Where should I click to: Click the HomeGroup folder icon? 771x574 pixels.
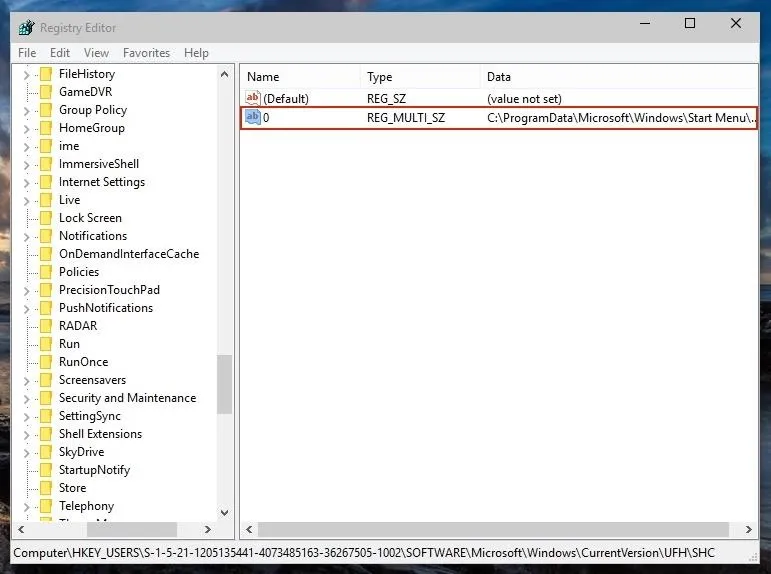tap(46, 128)
